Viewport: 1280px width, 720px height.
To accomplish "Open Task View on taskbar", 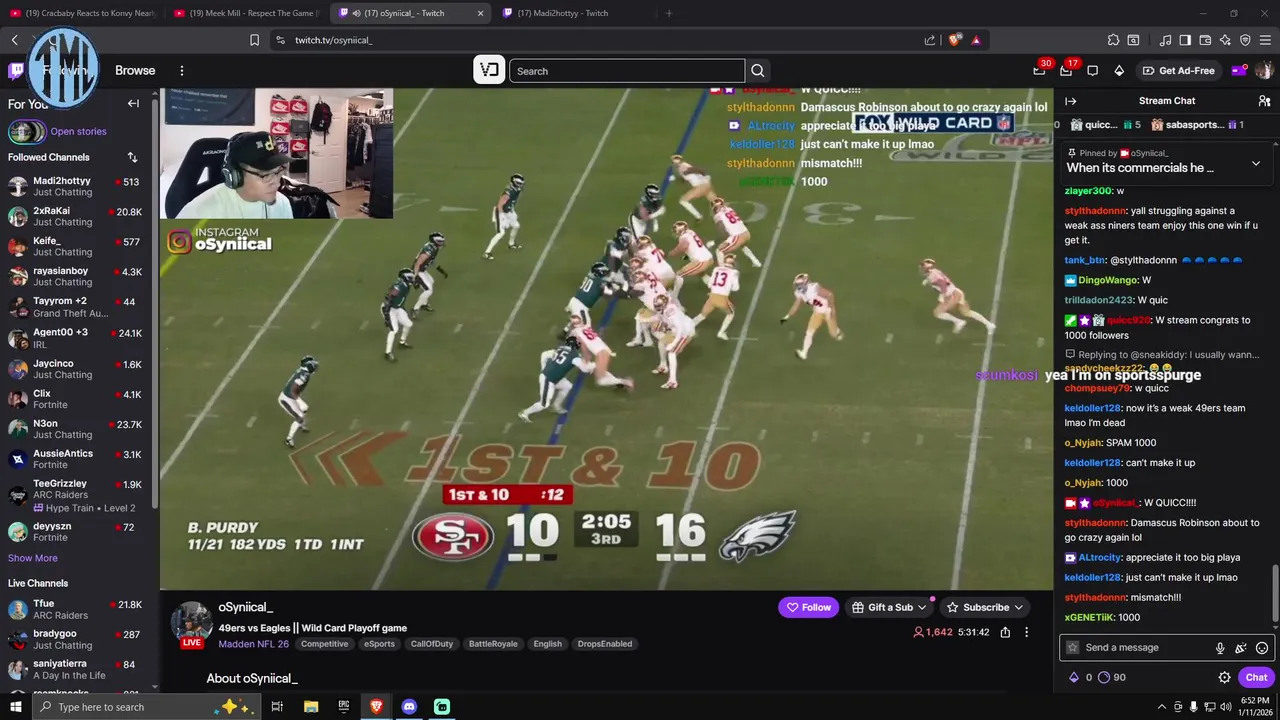I will click(277, 707).
